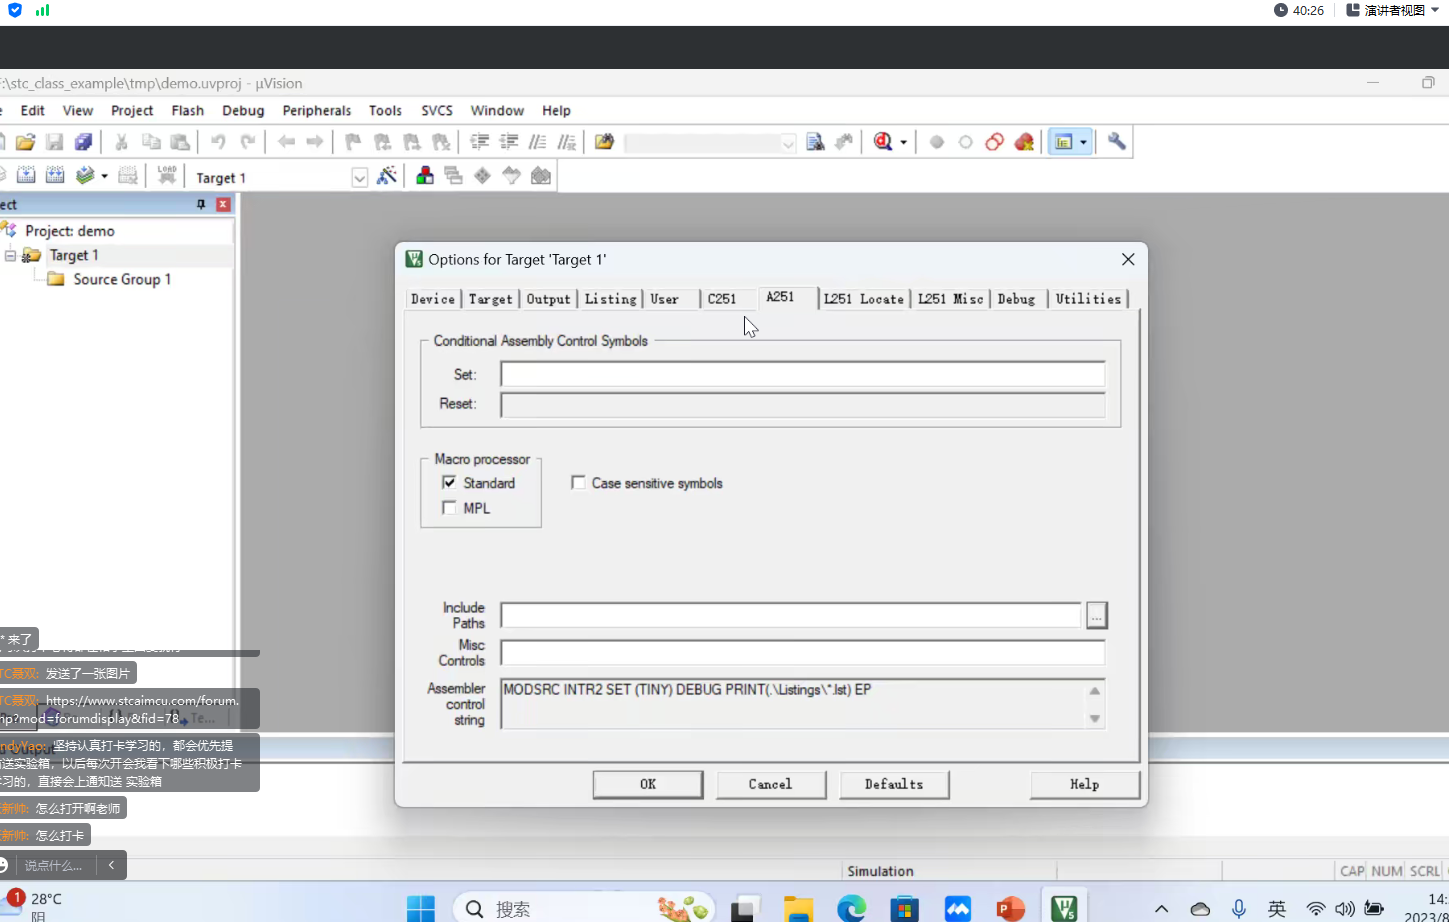Click the Save file toolbar icon
The height and width of the screenshot is (922, 1449).
pyautogui.click(x=55, y=142)
